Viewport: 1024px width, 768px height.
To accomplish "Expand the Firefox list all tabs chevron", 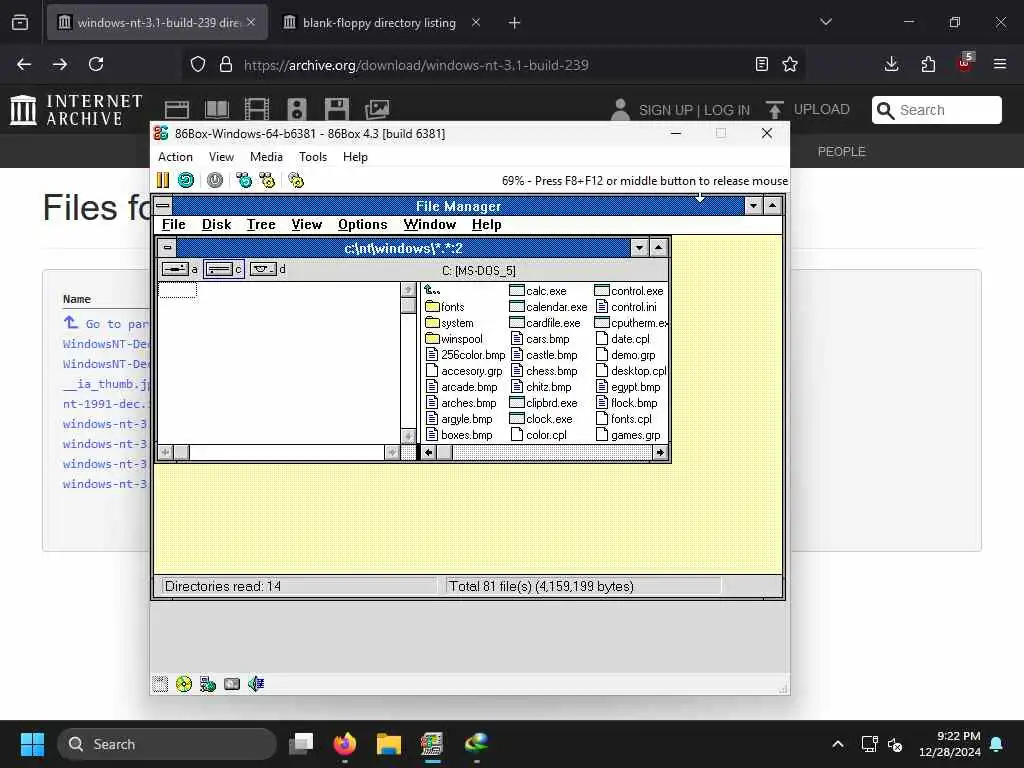I will tap(826, 22).
